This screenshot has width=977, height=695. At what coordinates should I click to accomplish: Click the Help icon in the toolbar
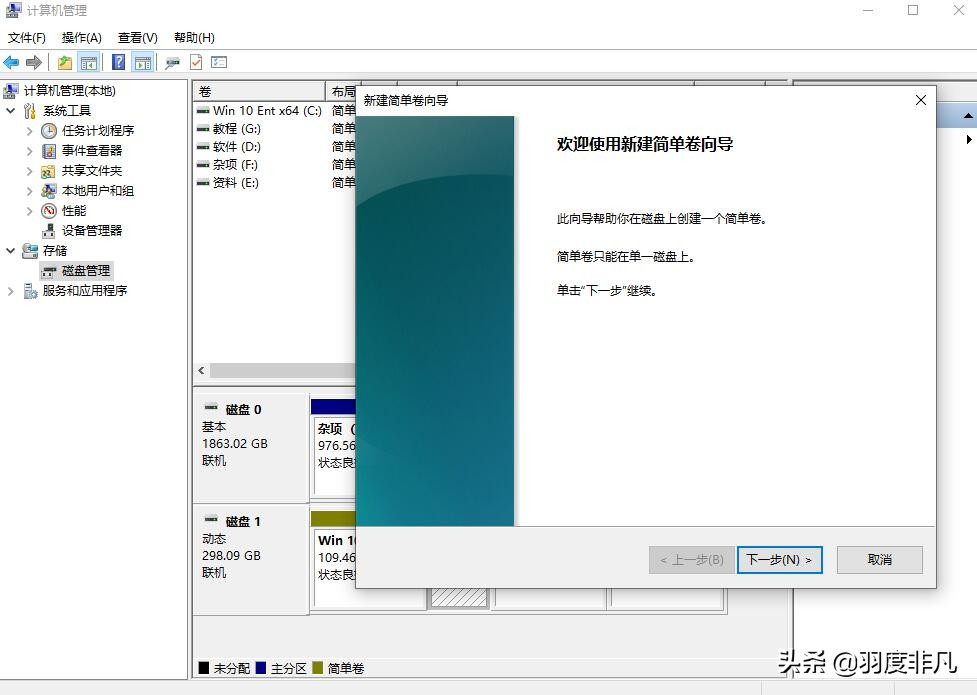(118, 61)
